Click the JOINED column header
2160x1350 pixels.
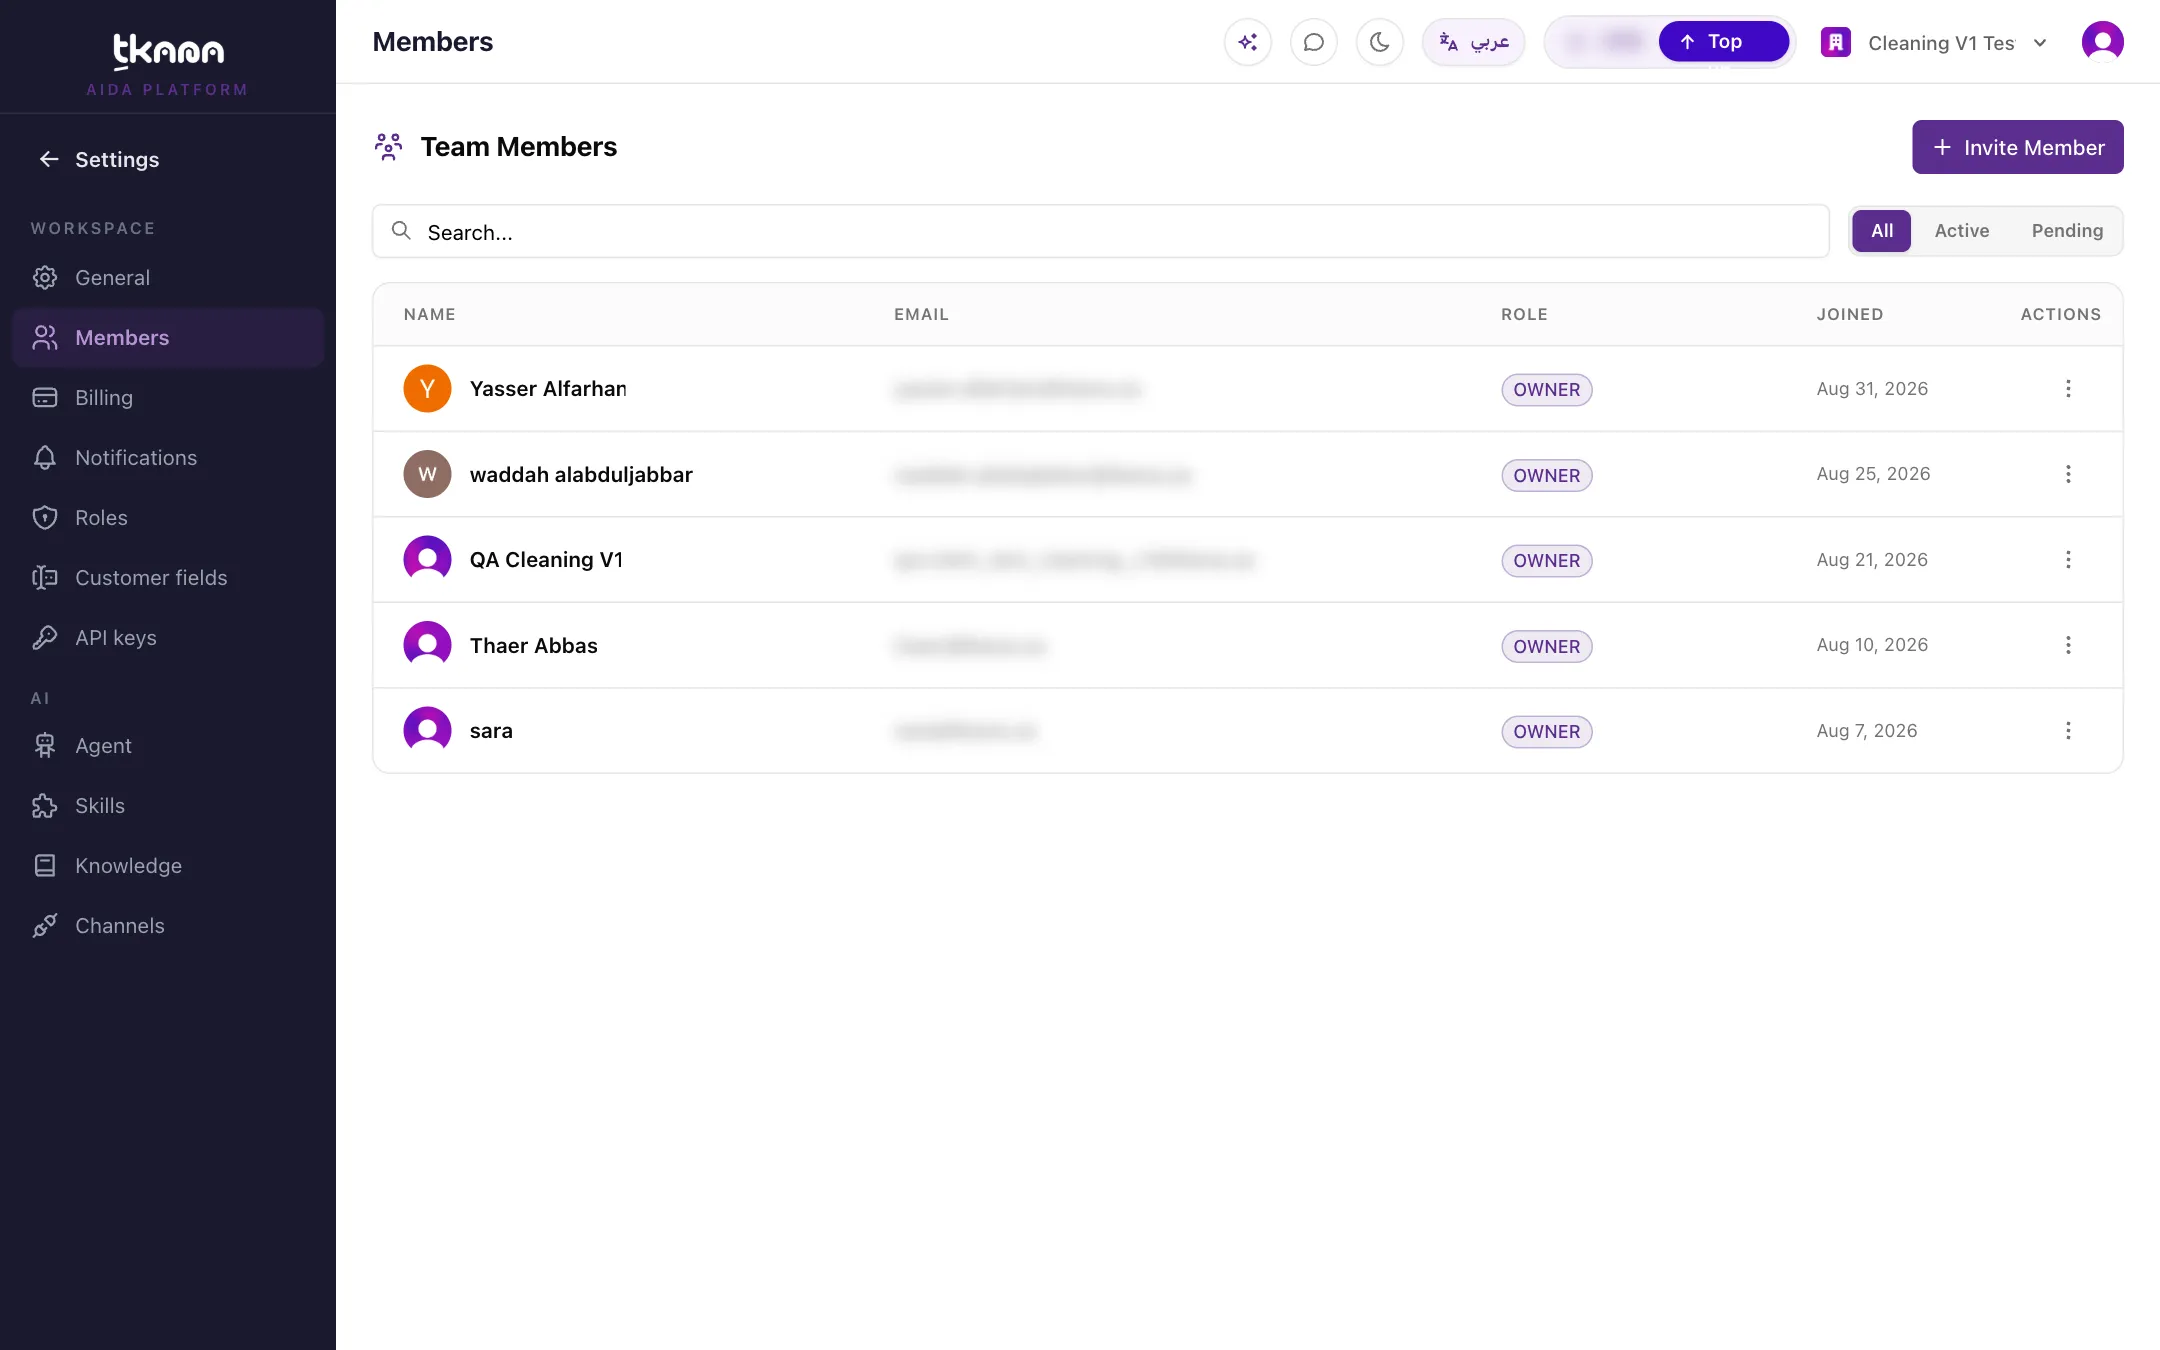[x=1849, y=314]
